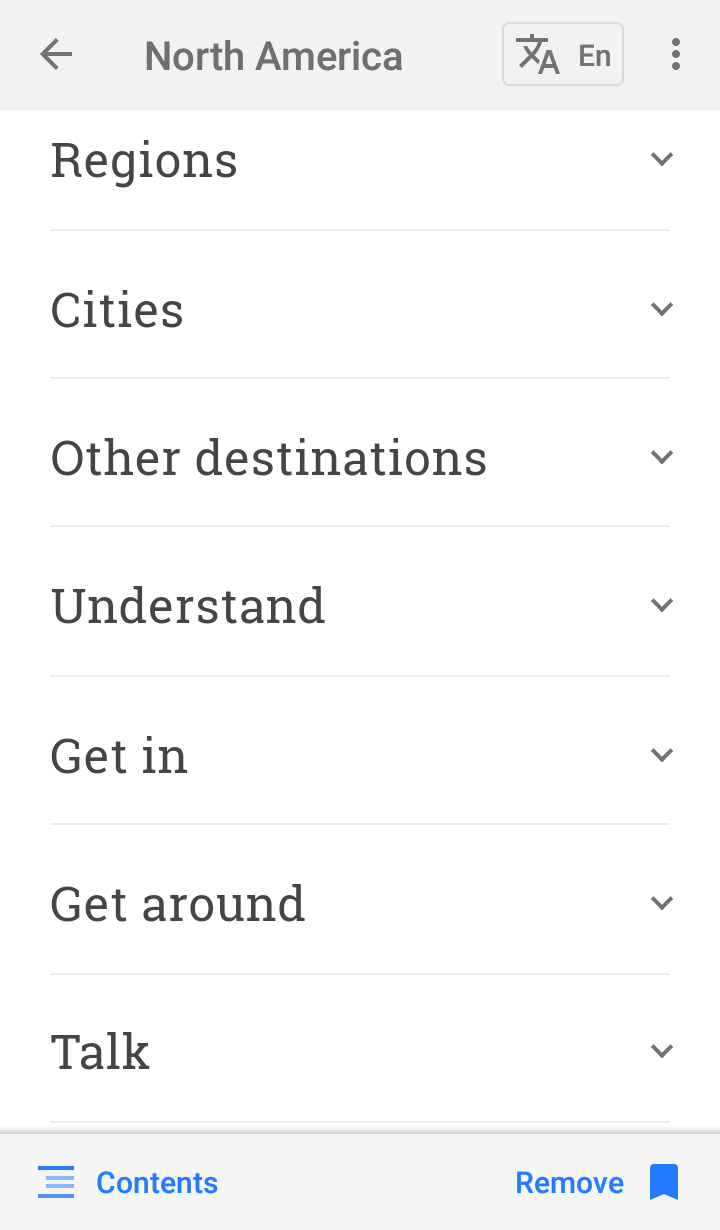
Task: Expand the Understand section chevron
Action: (x=661, y=605)
